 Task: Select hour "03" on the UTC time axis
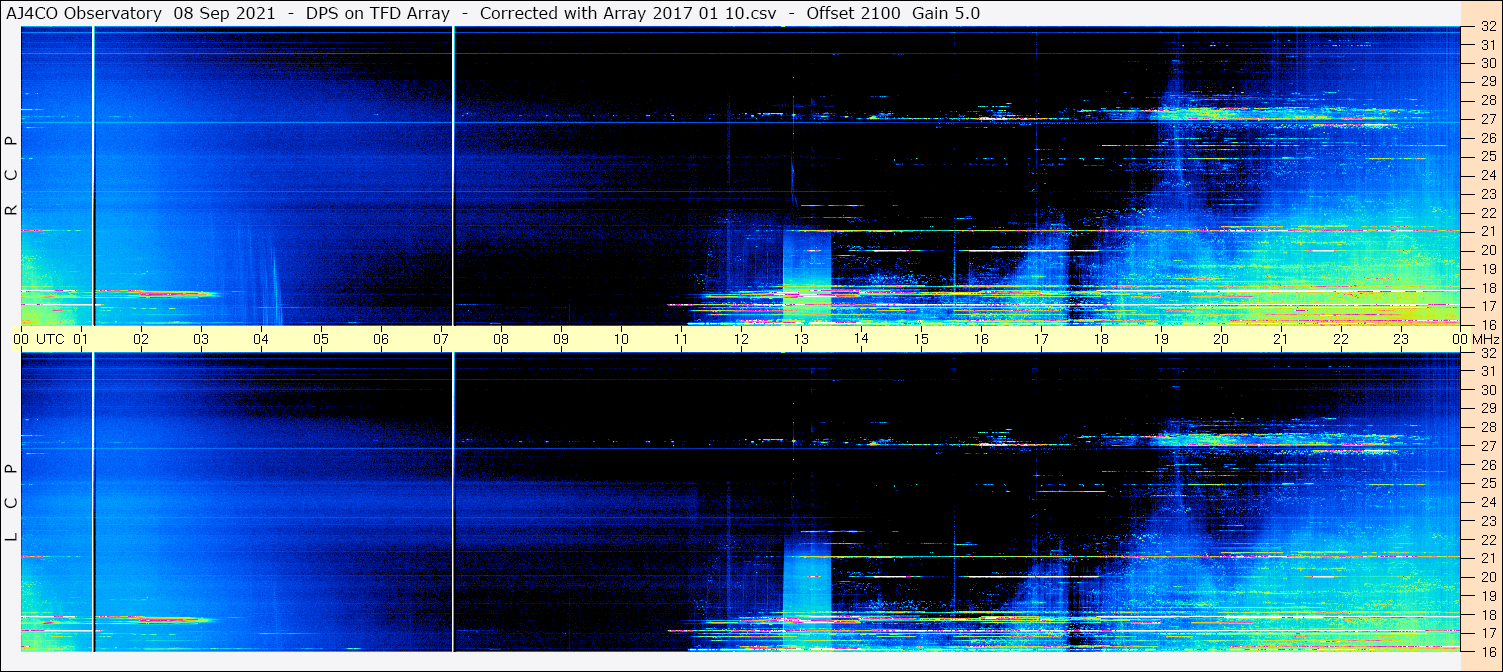tap(201, 339)
